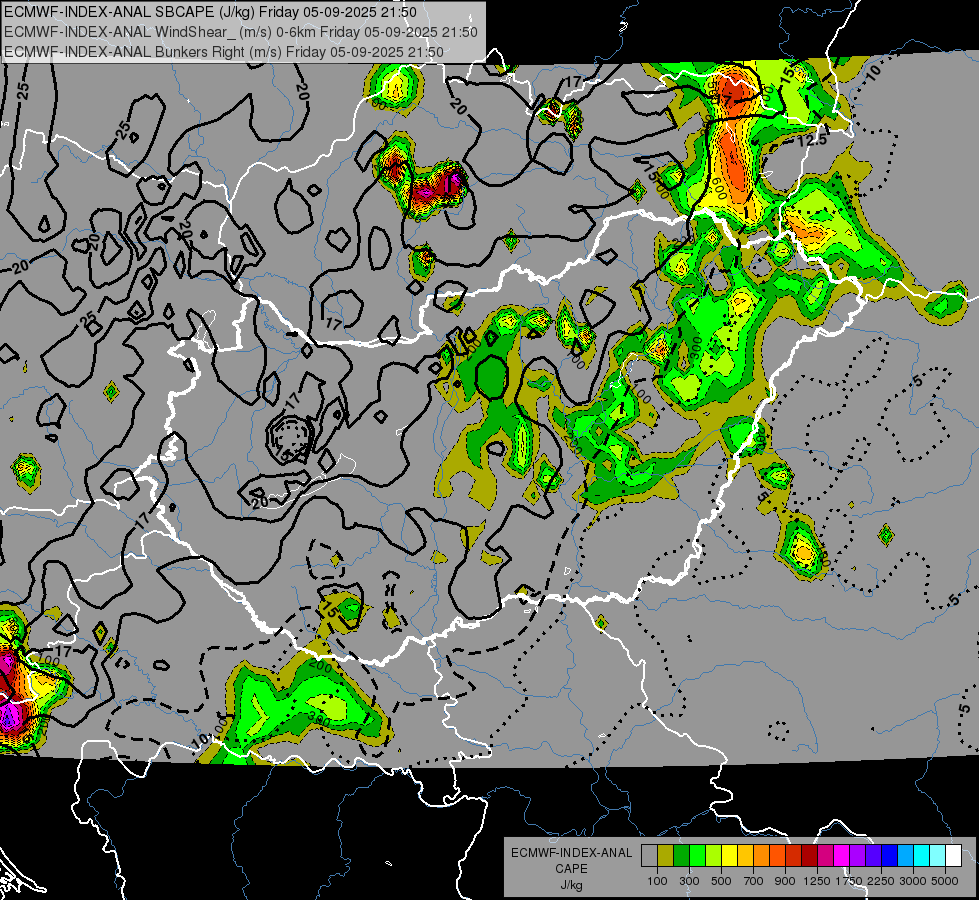Click the 900 legend scale label
This screenshot has height=900, width=979.
coord(785,881)
